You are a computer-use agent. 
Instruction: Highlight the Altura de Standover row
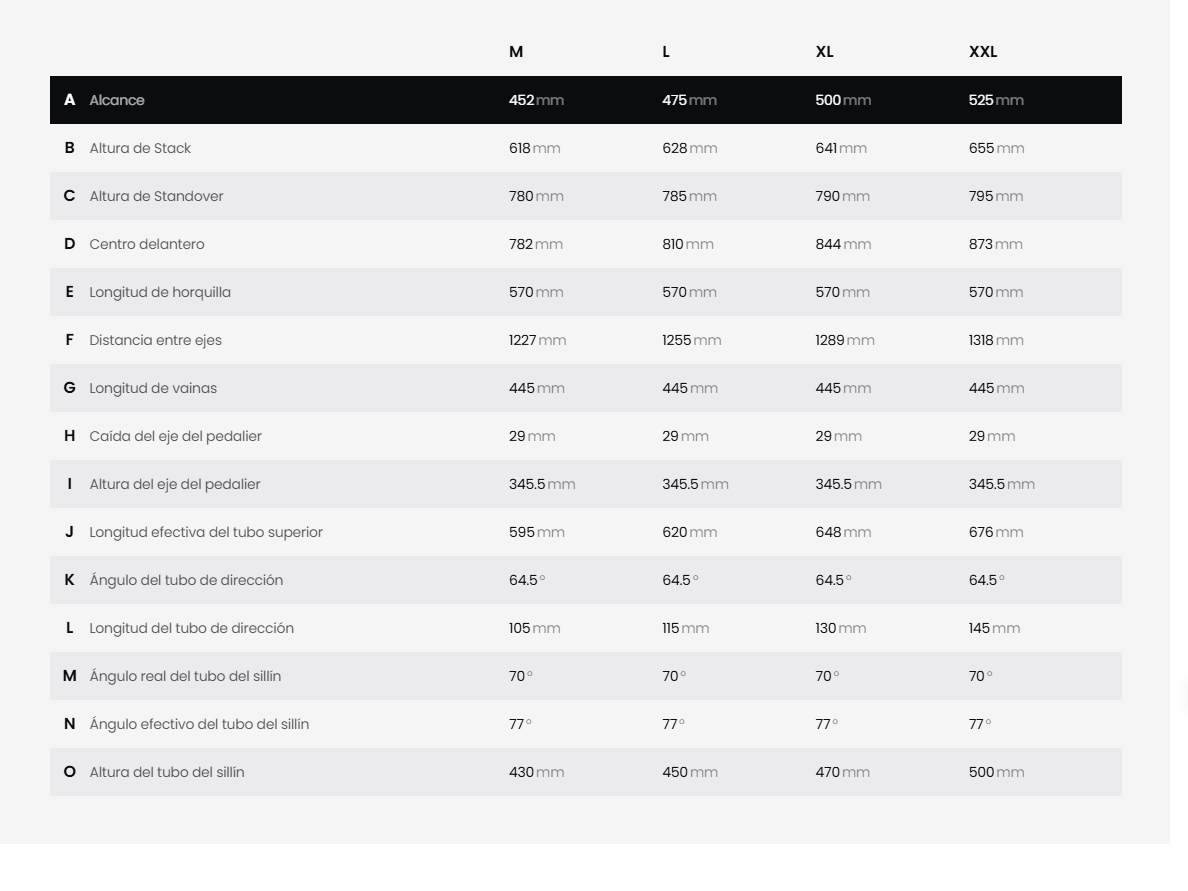click(586, 196)
